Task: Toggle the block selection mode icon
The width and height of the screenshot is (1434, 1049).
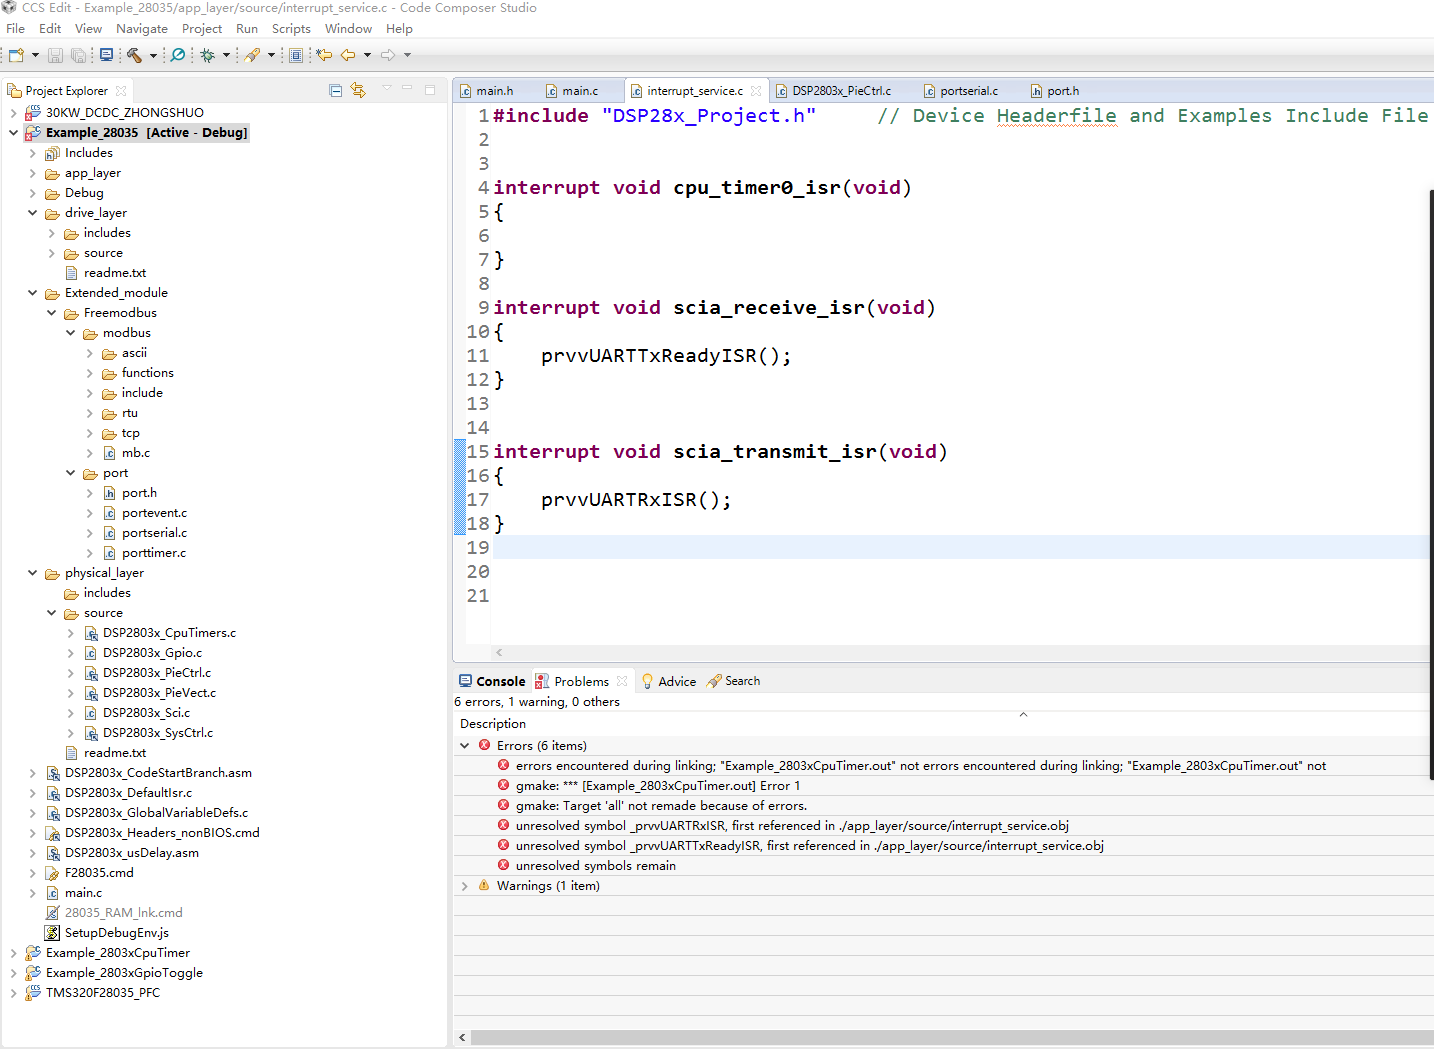Action: click(x=296, y=55)
